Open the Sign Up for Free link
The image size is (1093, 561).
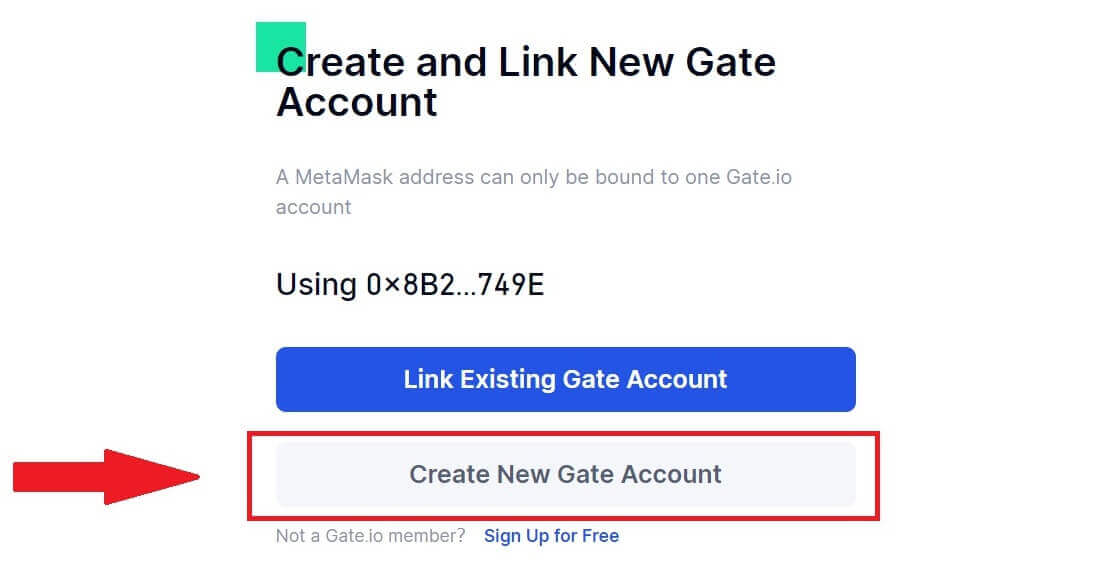[x=551, y=536]
